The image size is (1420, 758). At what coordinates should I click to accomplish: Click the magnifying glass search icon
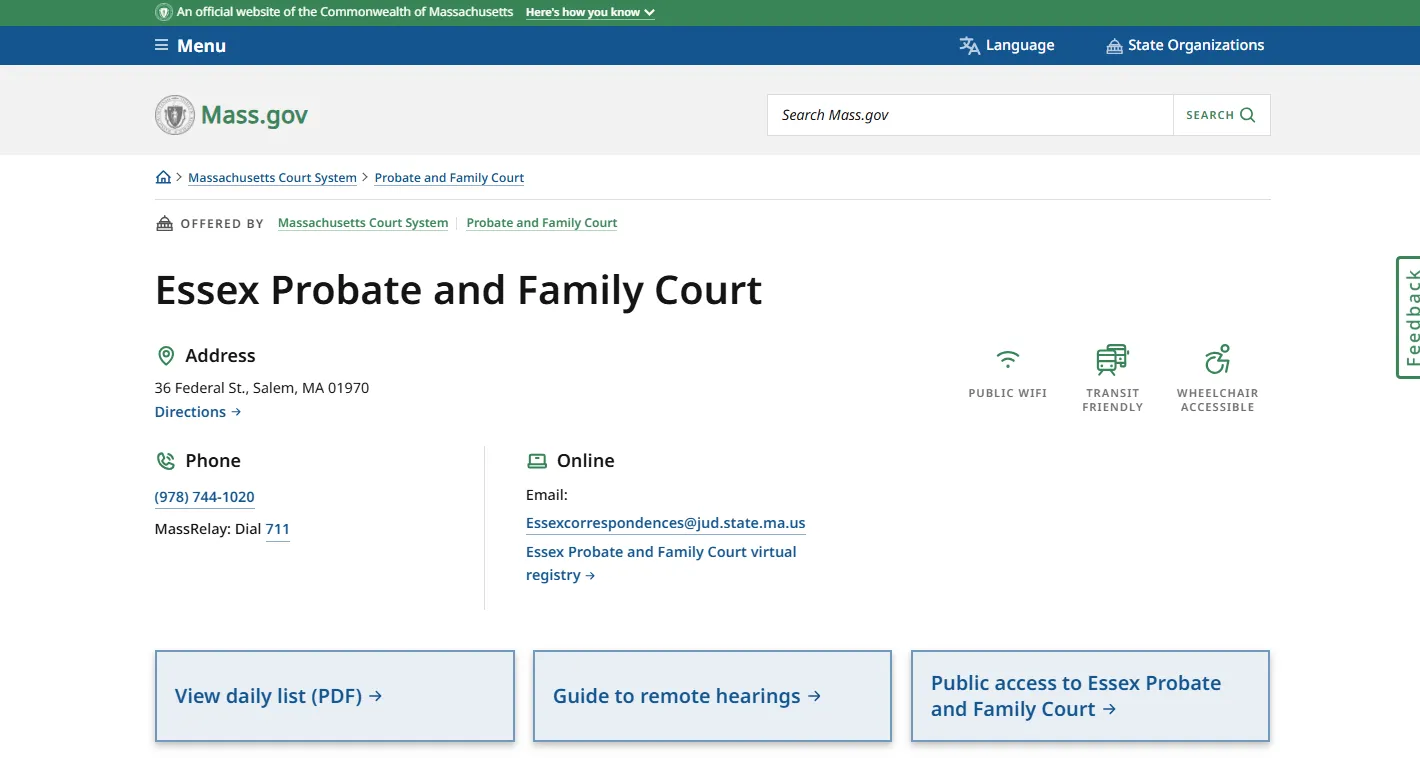coord(1247,115)
